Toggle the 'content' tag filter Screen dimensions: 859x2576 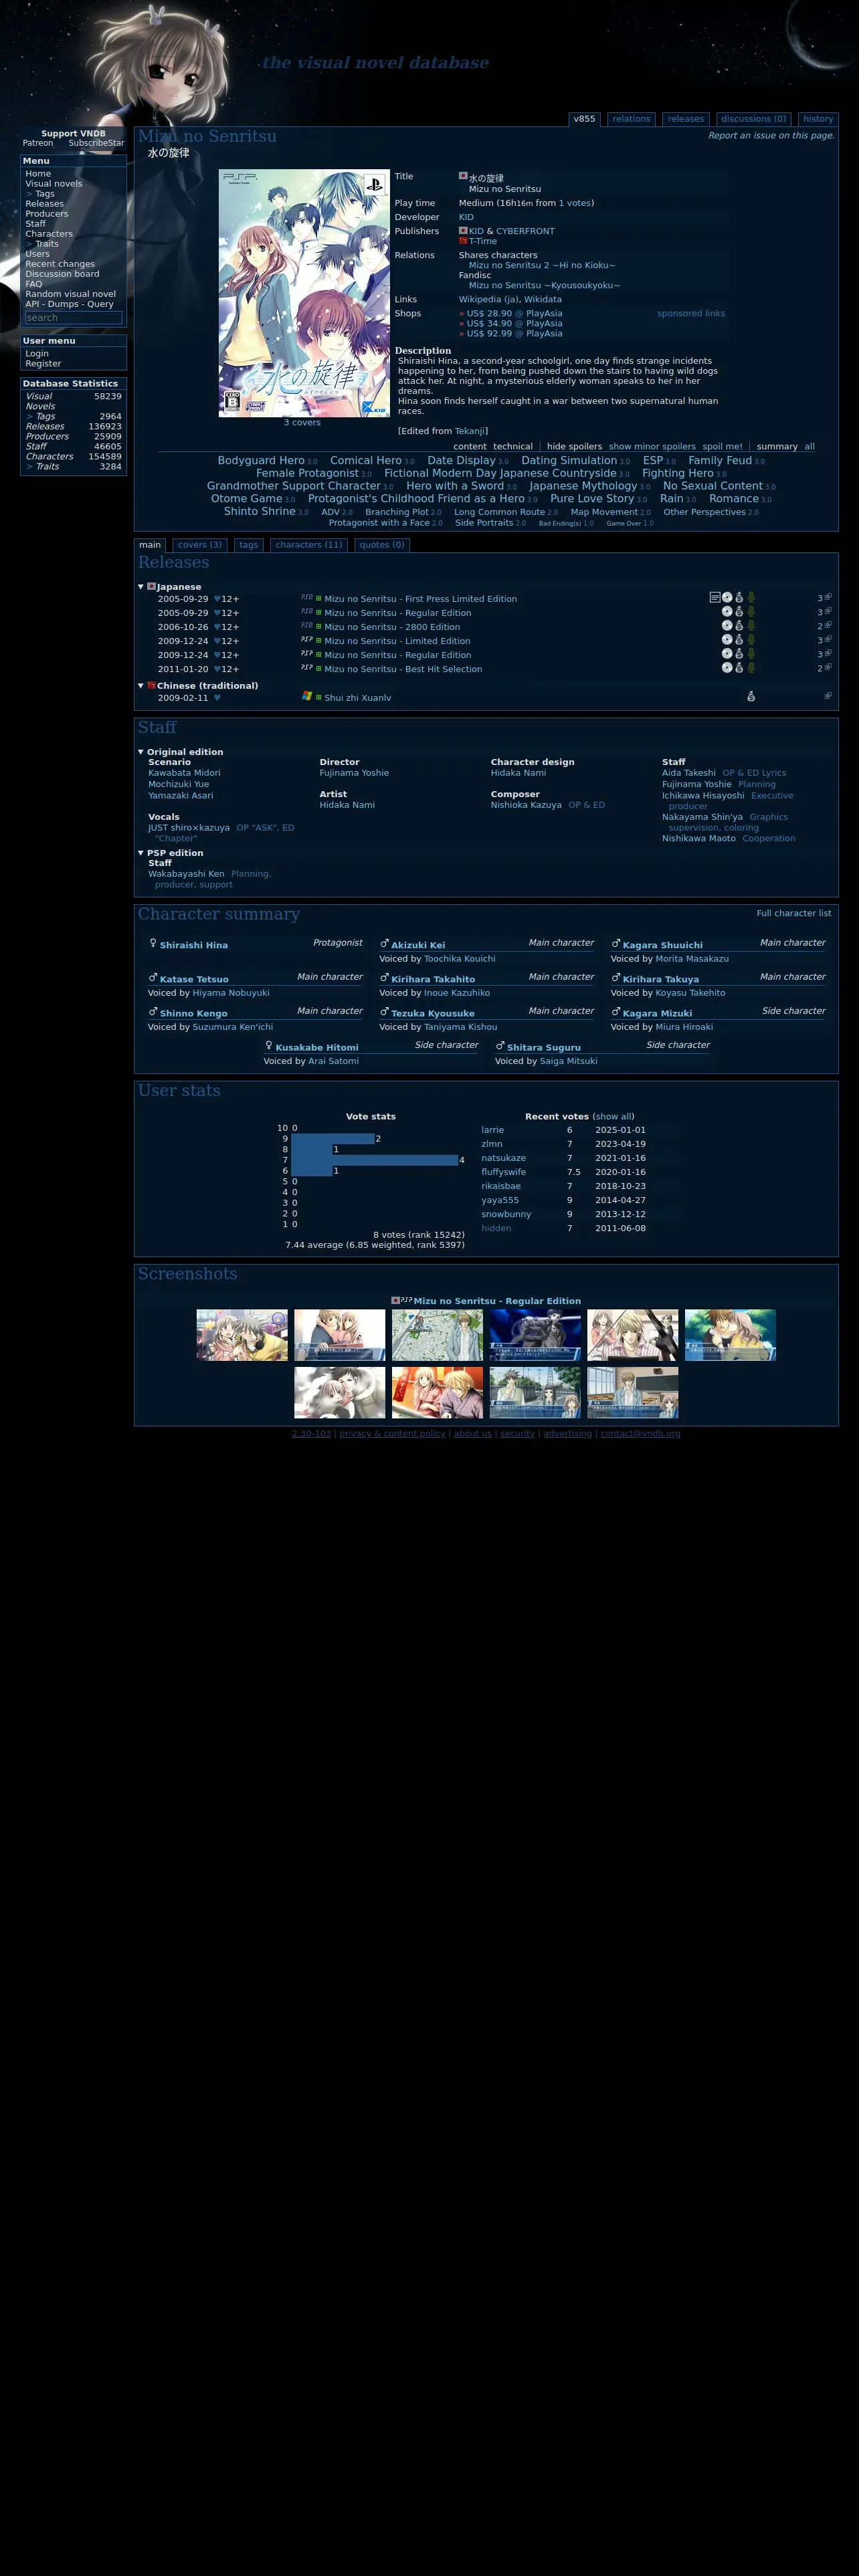point(470,447)
